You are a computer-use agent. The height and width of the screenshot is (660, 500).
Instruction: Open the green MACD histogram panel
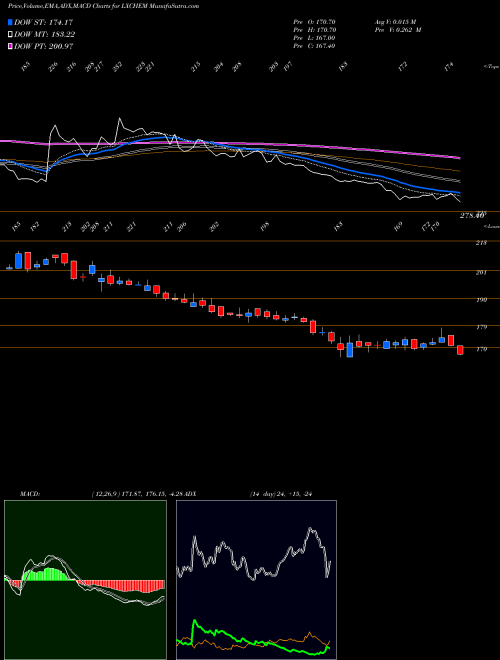[85, 580]
